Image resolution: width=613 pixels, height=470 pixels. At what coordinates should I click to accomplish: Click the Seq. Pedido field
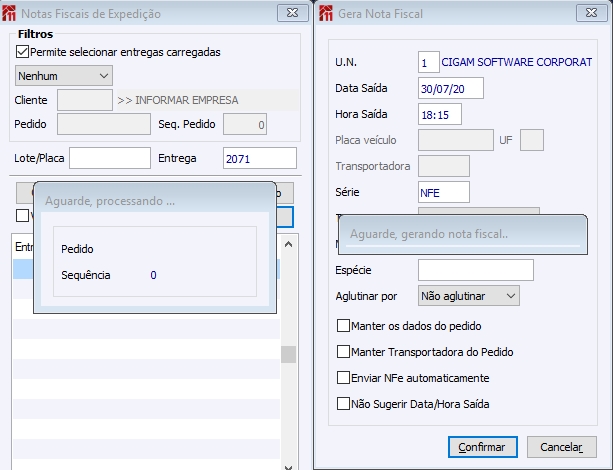(245, 124)
